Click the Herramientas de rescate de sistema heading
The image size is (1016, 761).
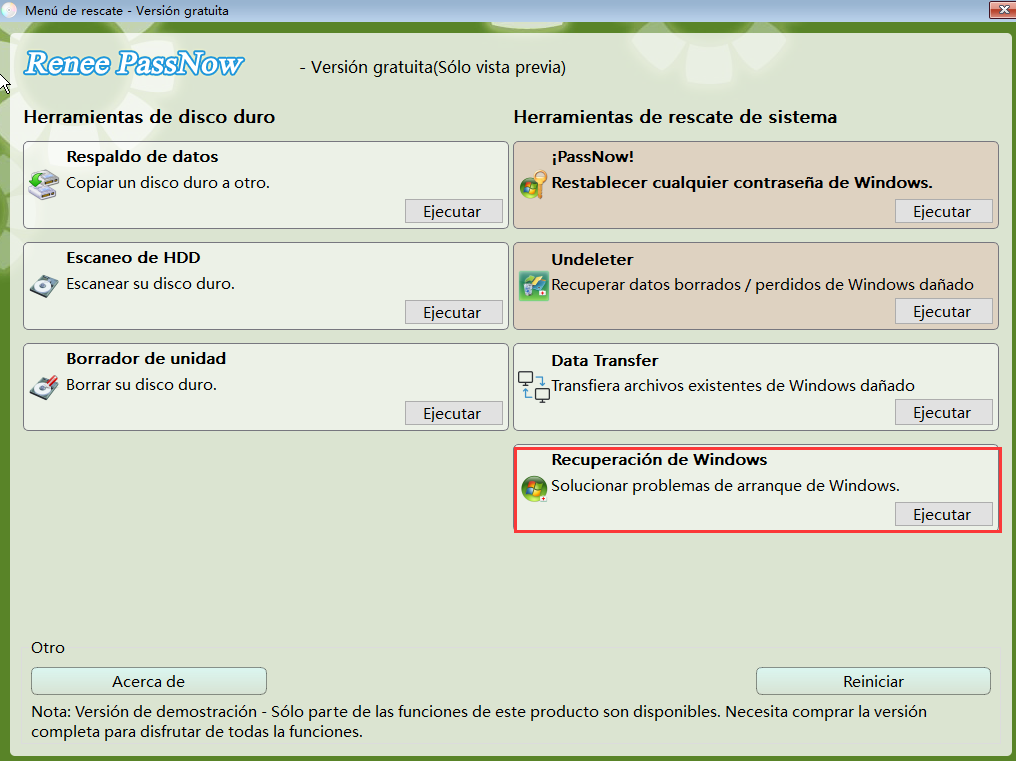675,117
